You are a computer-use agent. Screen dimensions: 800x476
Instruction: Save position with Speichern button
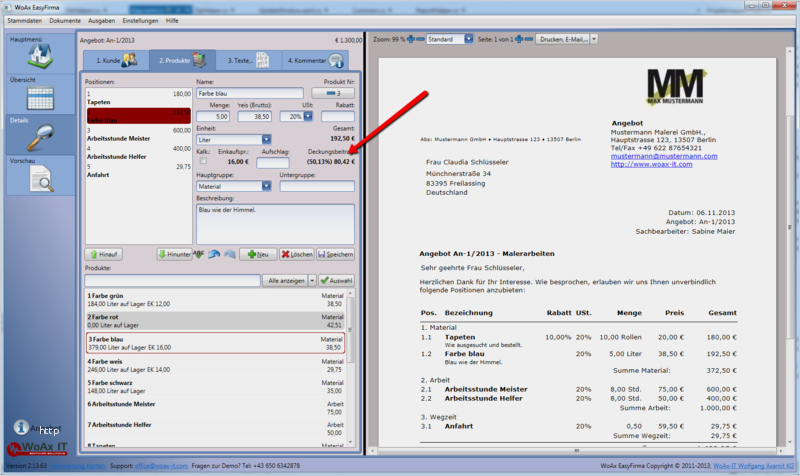(335, 254)
